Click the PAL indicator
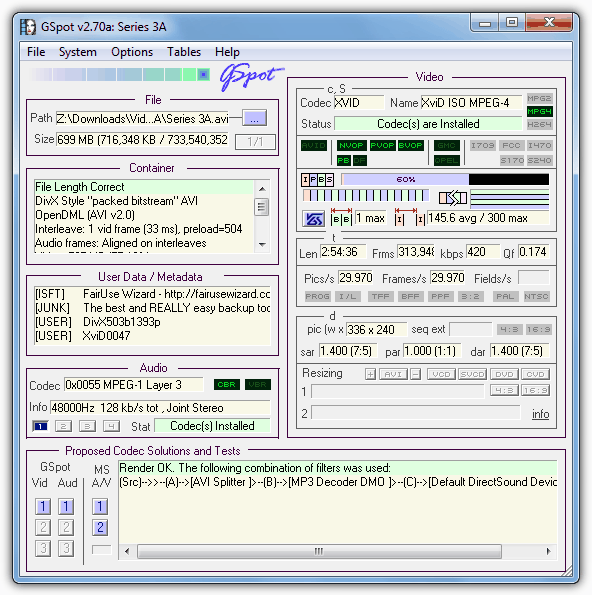The height and width of the screenshot is (595, 592). pyautogui.click(x=505, y=296)
